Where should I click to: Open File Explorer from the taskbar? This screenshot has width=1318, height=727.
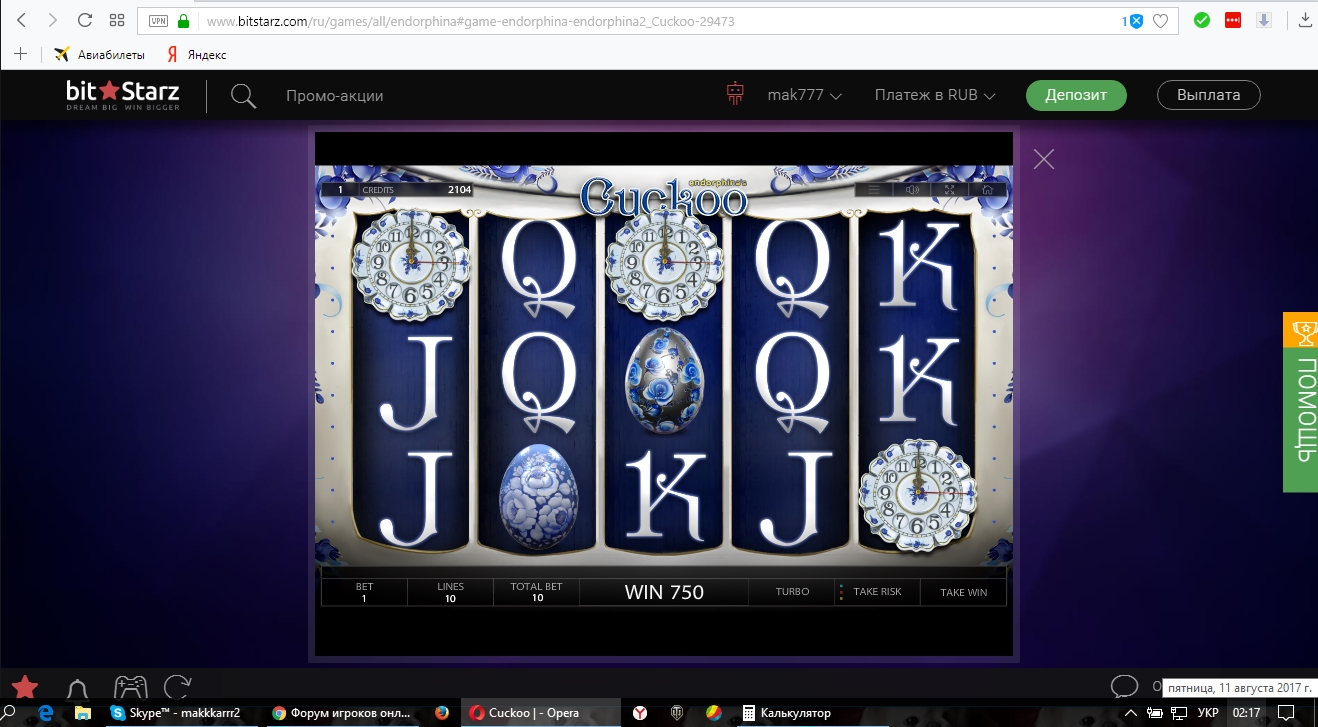coord(84,713)
